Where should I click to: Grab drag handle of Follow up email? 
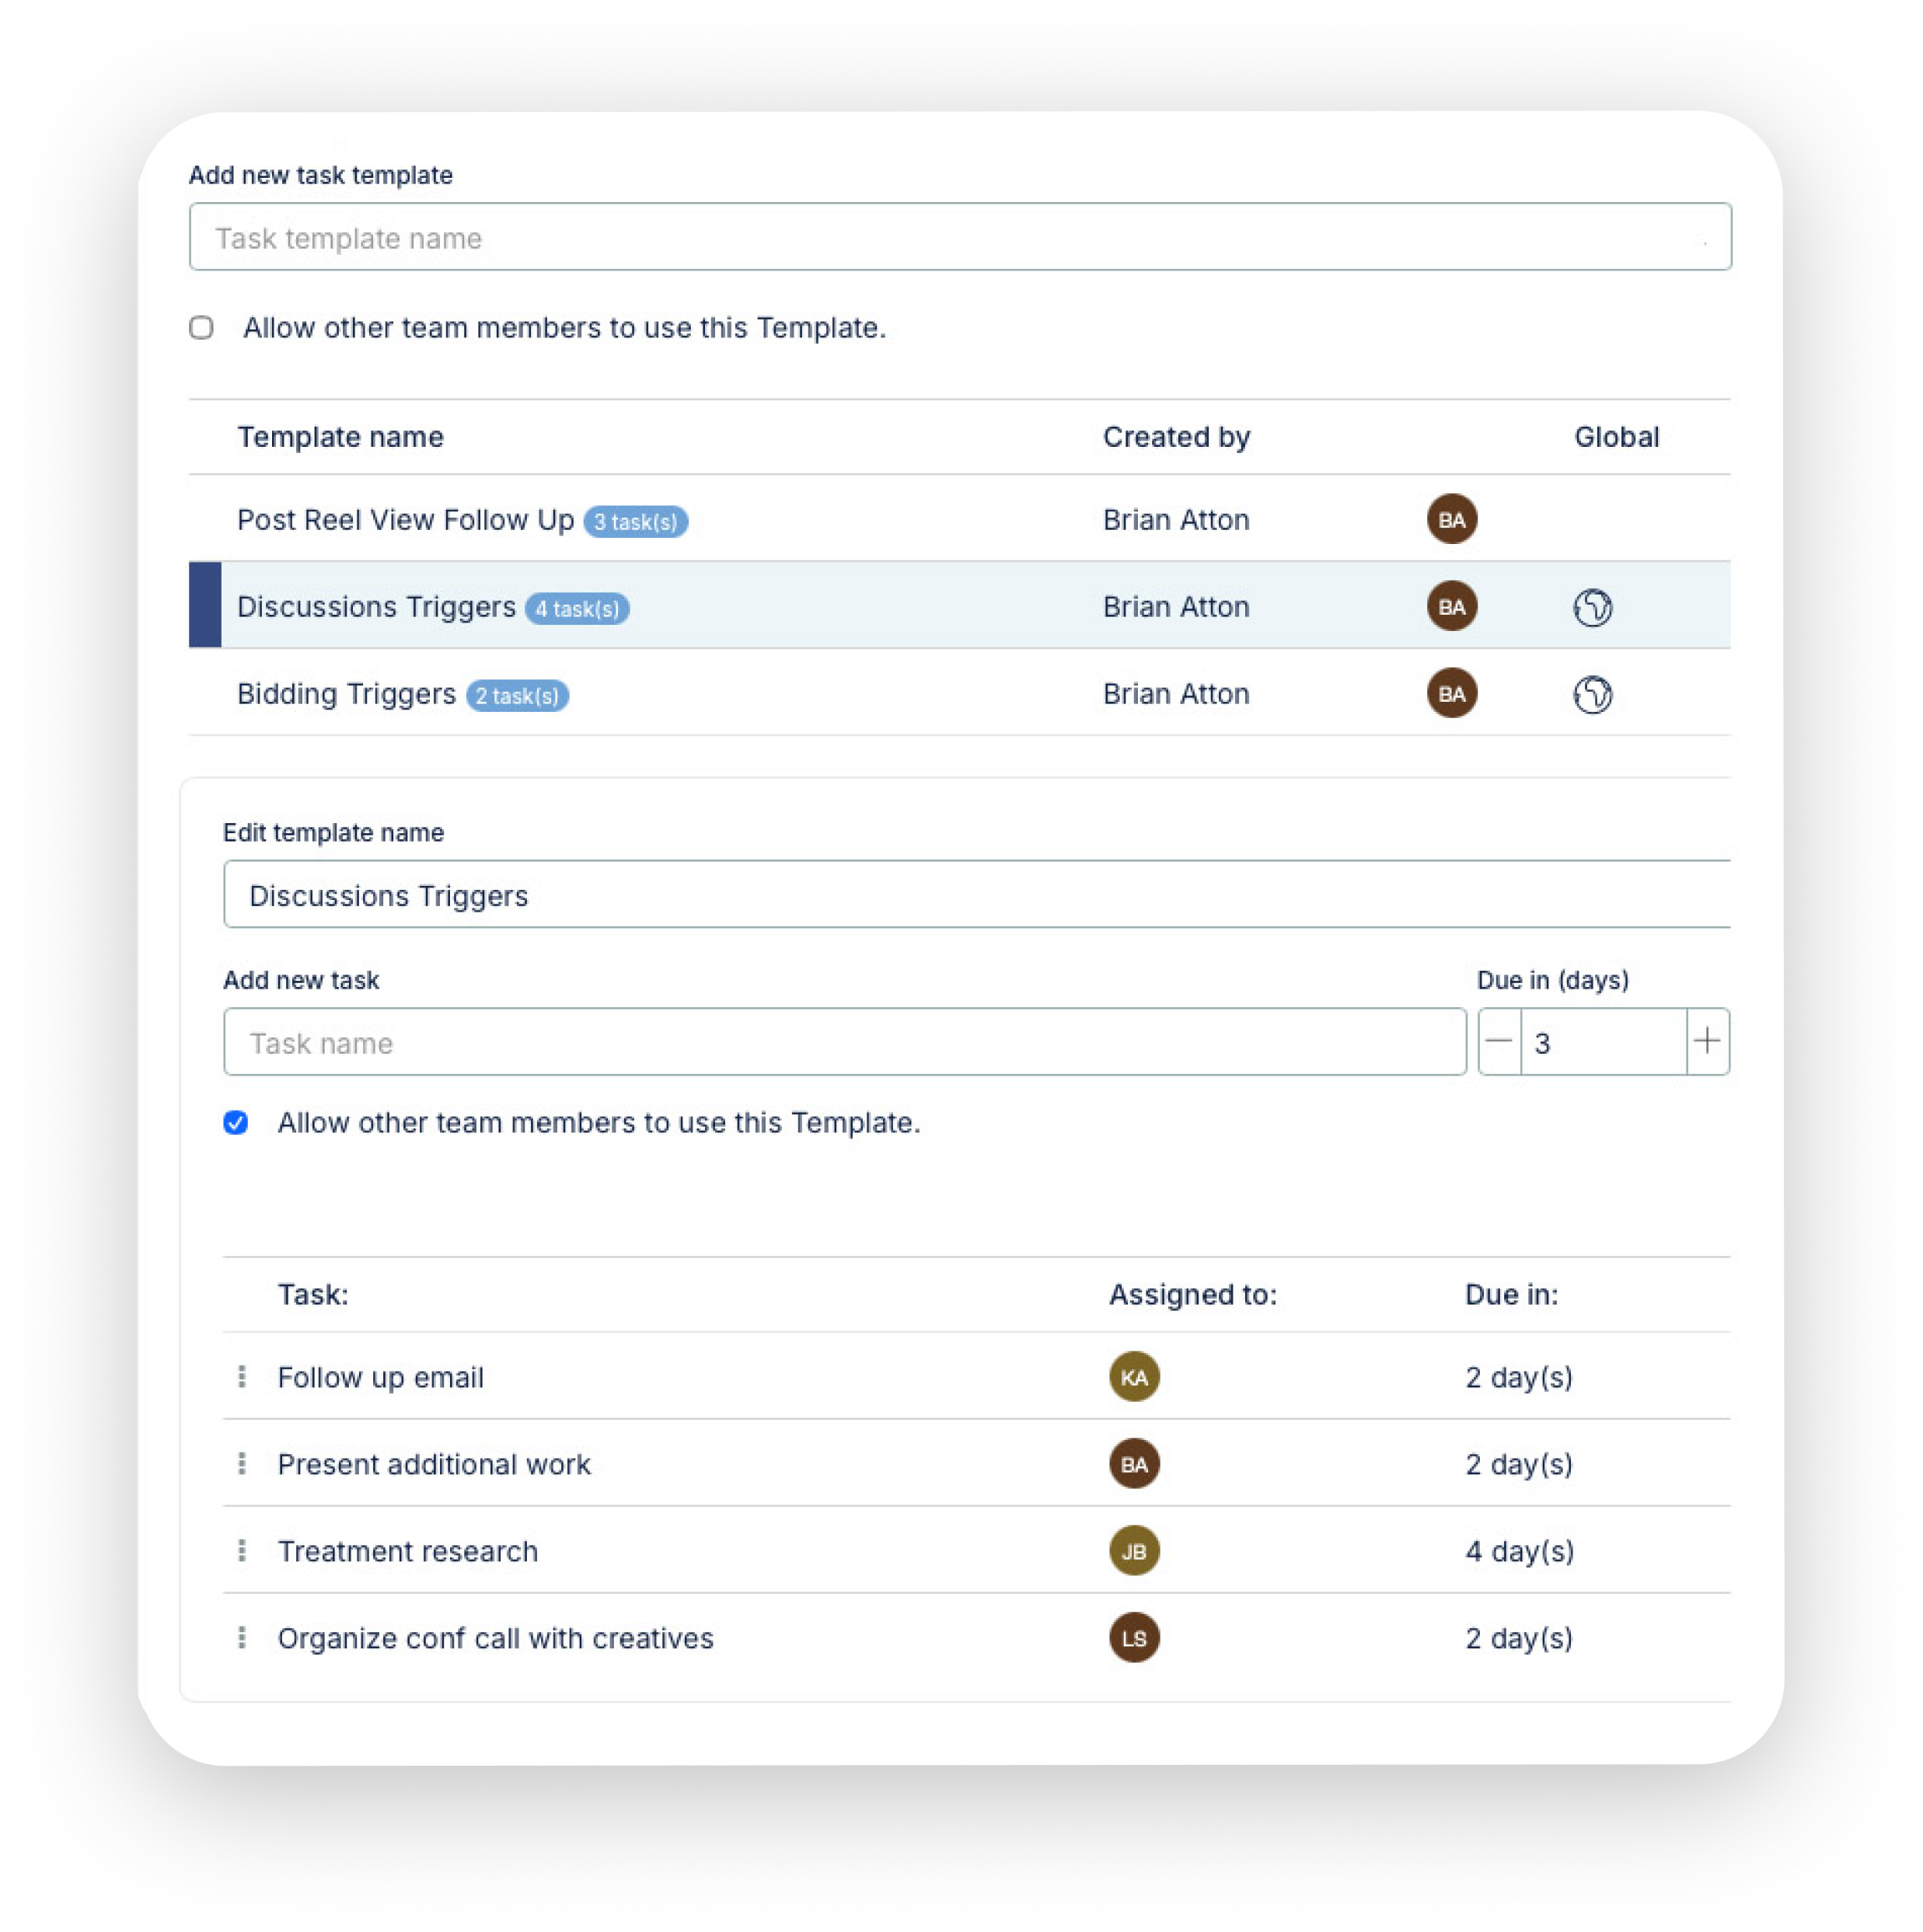coord(242,1377)
